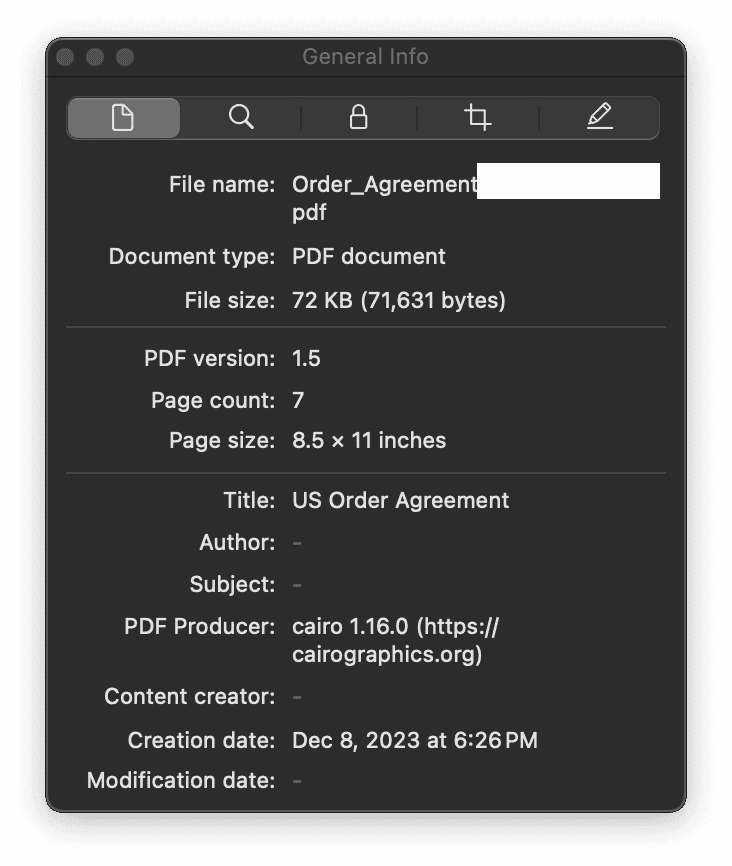Click the PDF version value 1.5
This screenshot has height=866, width=732.
306,358
